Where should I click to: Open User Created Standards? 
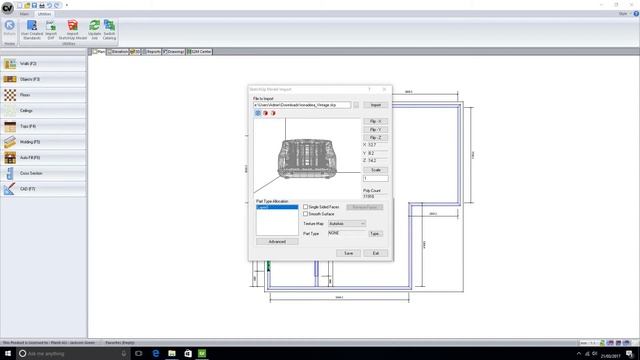(x=32, y=30)
